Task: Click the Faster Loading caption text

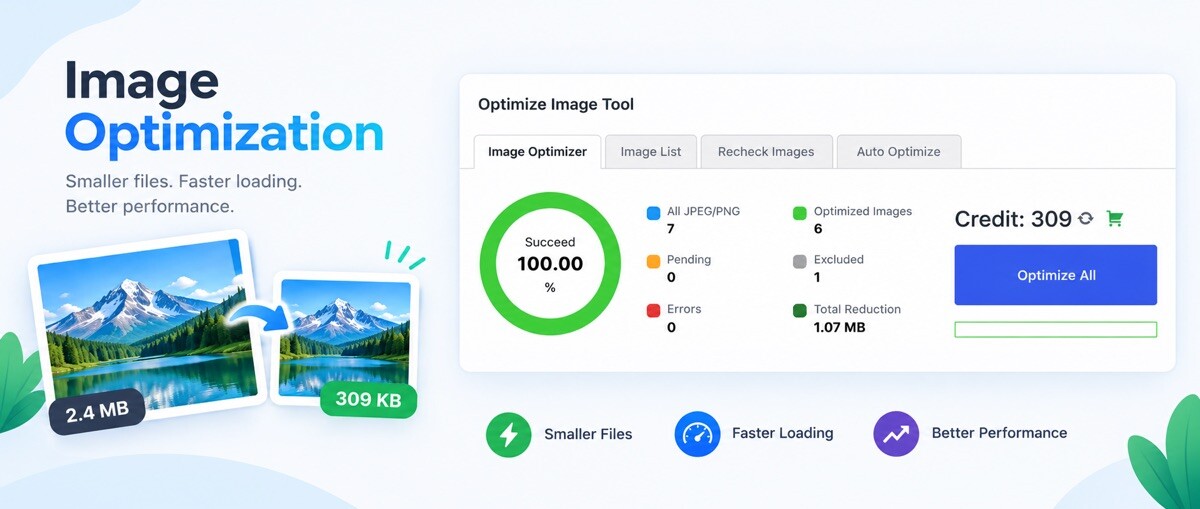Action: [x=782, y=433]
